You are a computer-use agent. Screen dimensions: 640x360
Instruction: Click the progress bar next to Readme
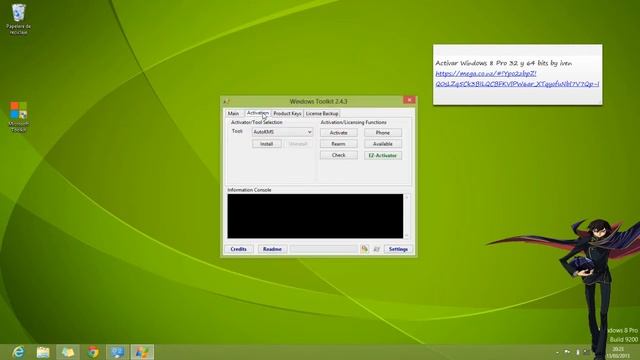click(324, 249)
